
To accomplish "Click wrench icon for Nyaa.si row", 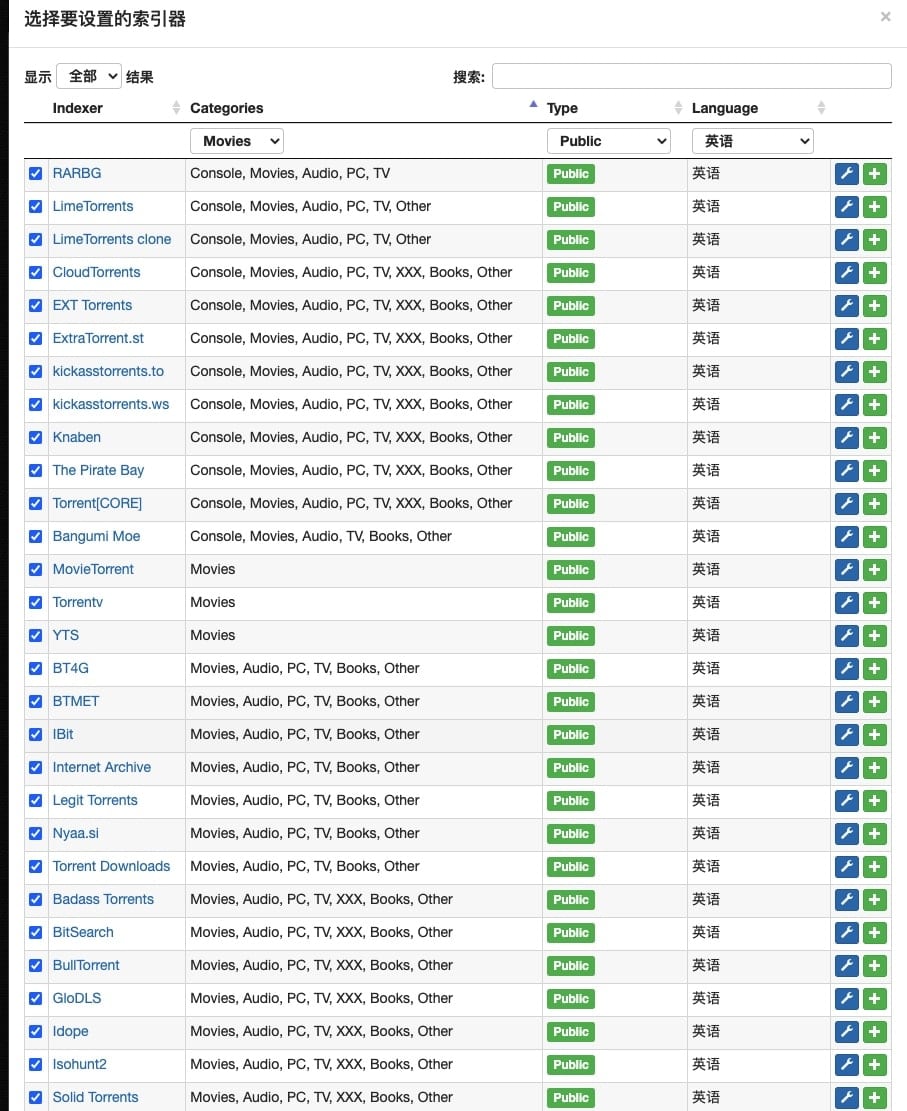I will click(846, 833).
